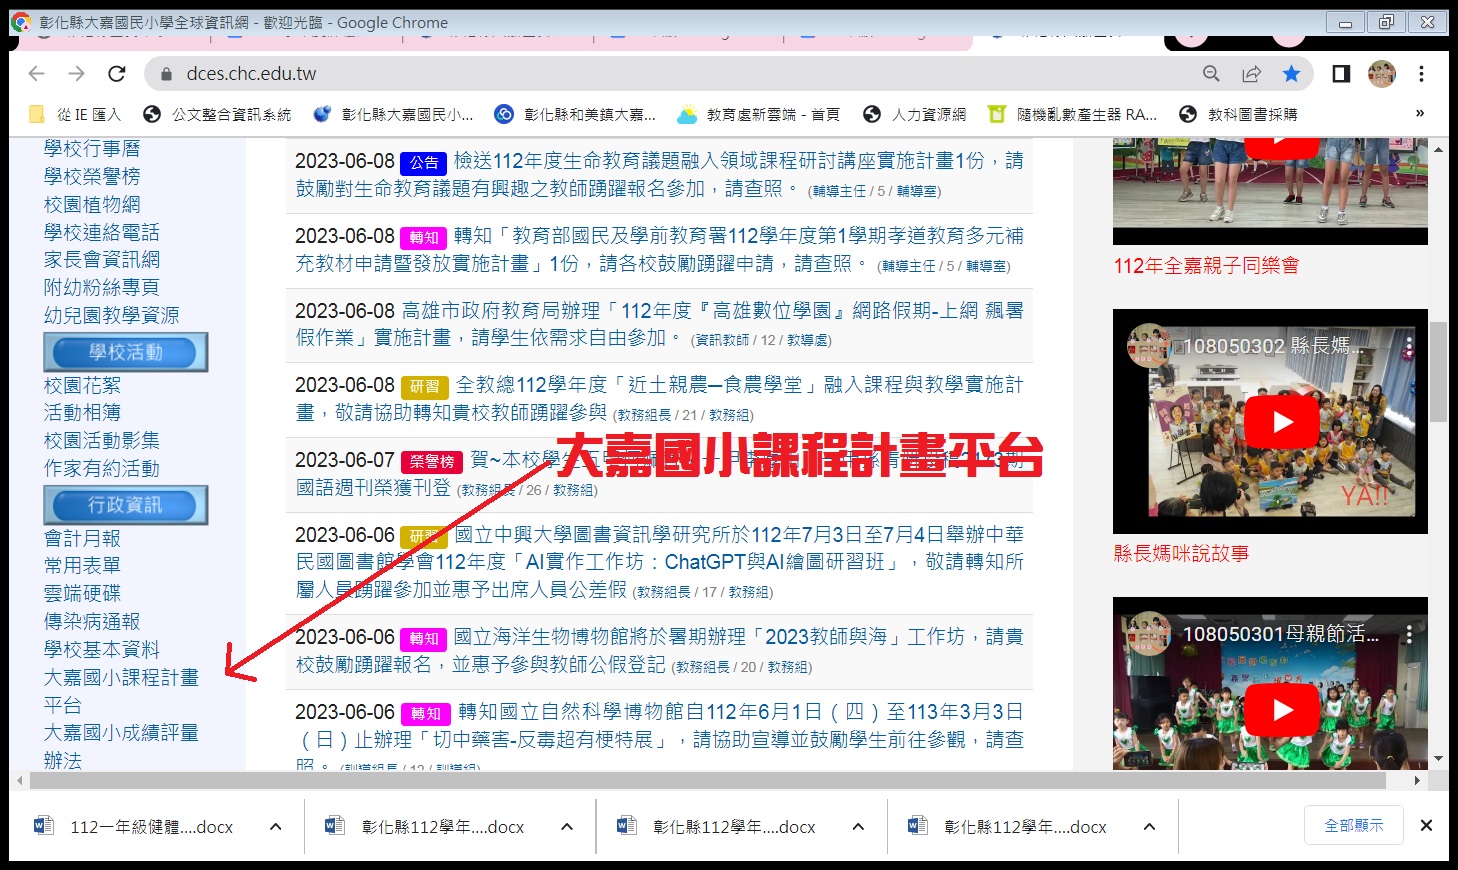Open 彰化縣大嘉國民小 bookmark
1458x870 pixels.
[393, 115]
